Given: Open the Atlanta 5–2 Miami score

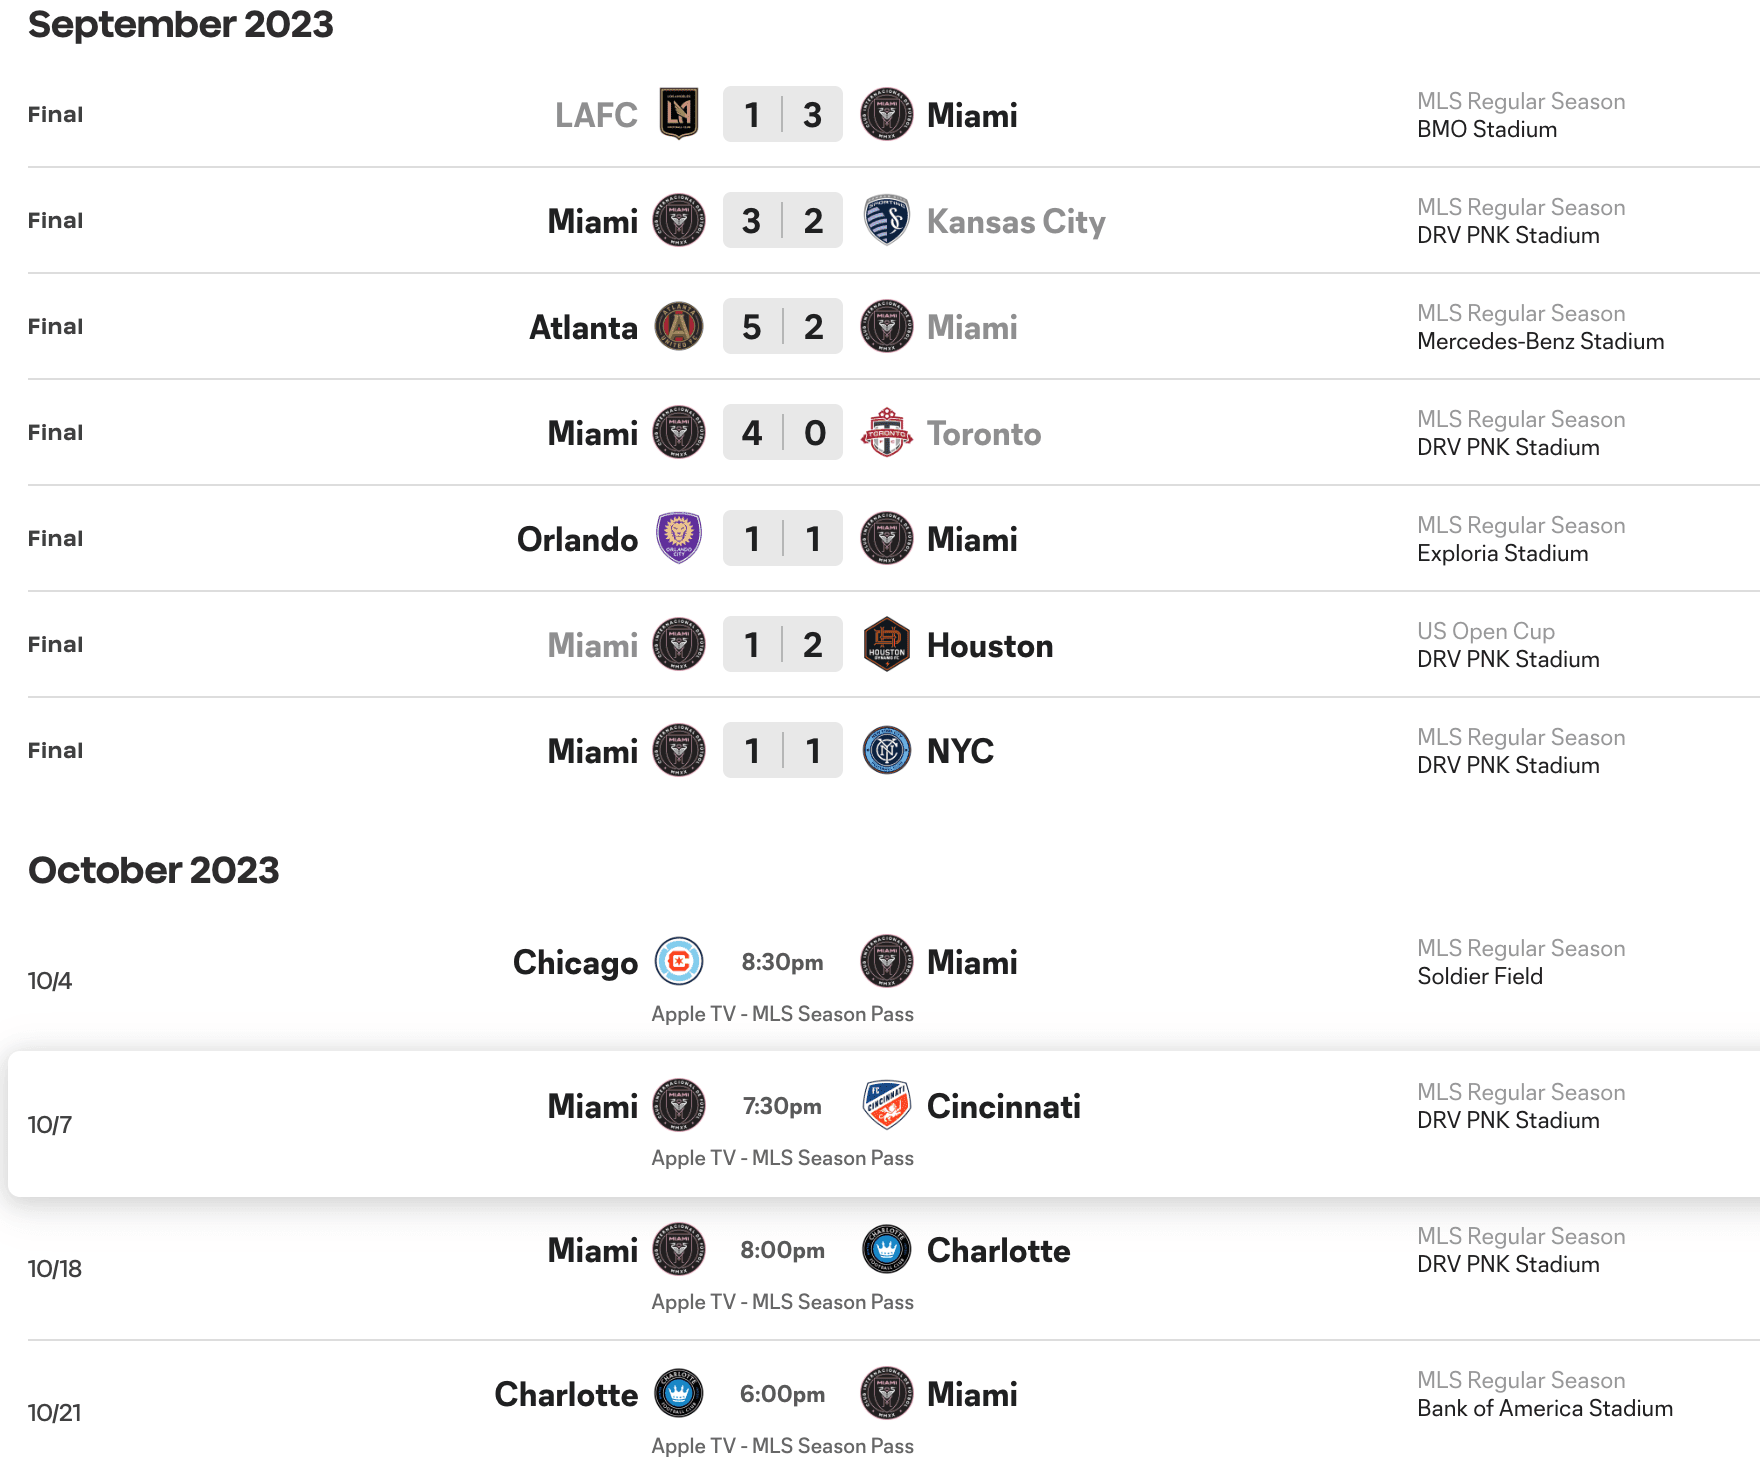Looking at the screenshot, I should click(782, 326).
